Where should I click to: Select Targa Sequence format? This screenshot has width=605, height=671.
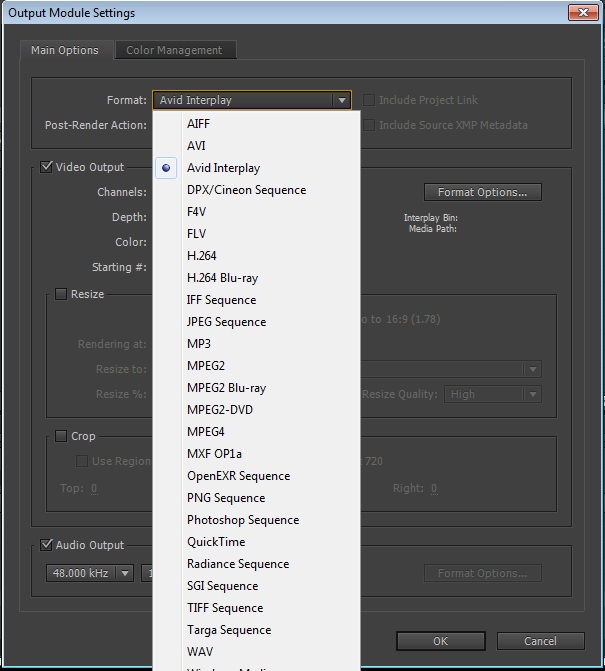point(256,630)
